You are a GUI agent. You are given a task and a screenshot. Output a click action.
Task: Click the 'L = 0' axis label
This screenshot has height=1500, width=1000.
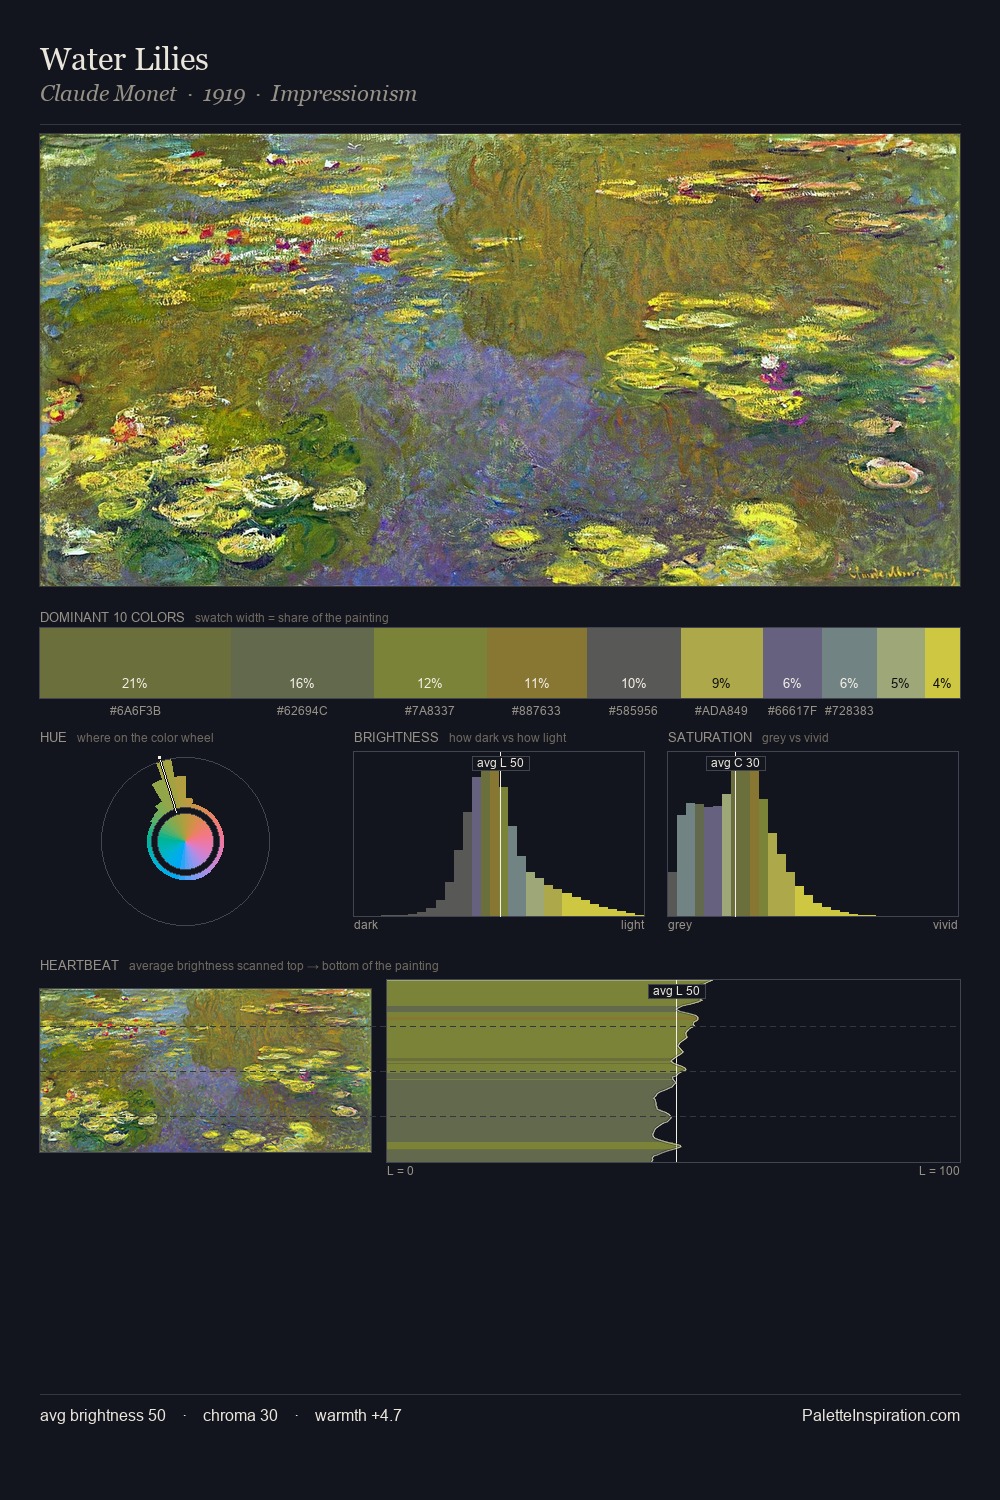[x=400, y=1171]
